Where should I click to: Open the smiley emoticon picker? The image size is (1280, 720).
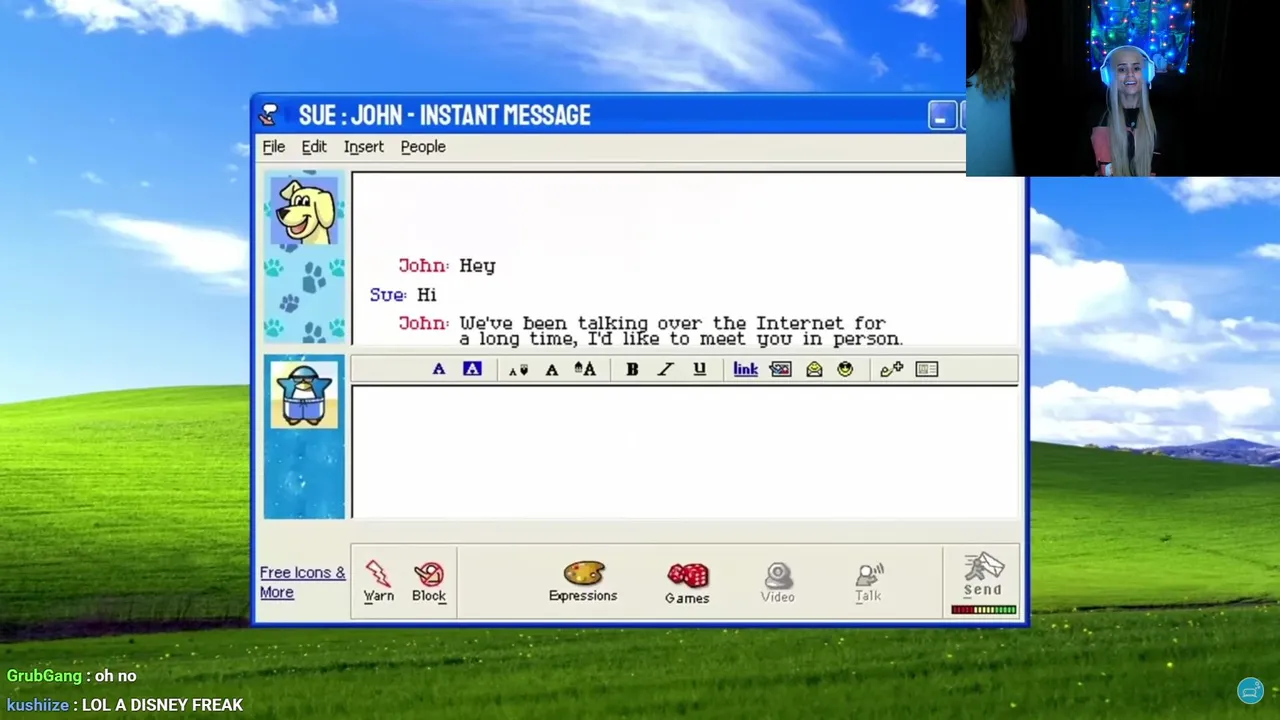click(x=845, y=369)
